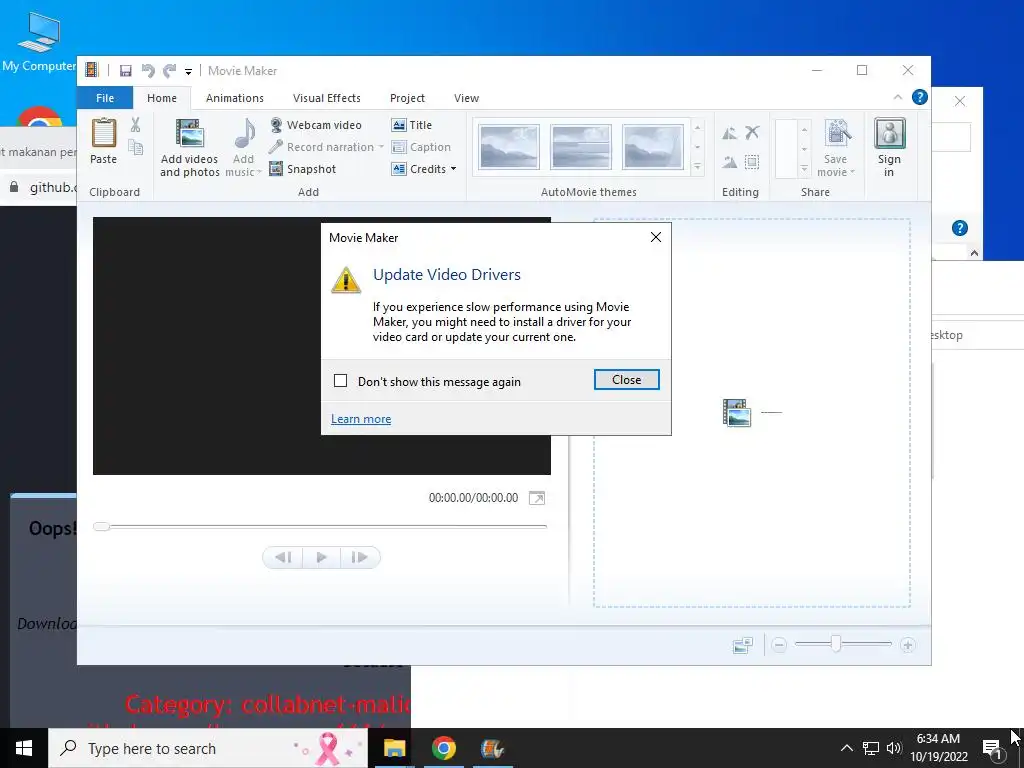1024x768 pixels.
Task: Zoom time scale out minus button
Action: pyautogui.click(x=778, y=645)
